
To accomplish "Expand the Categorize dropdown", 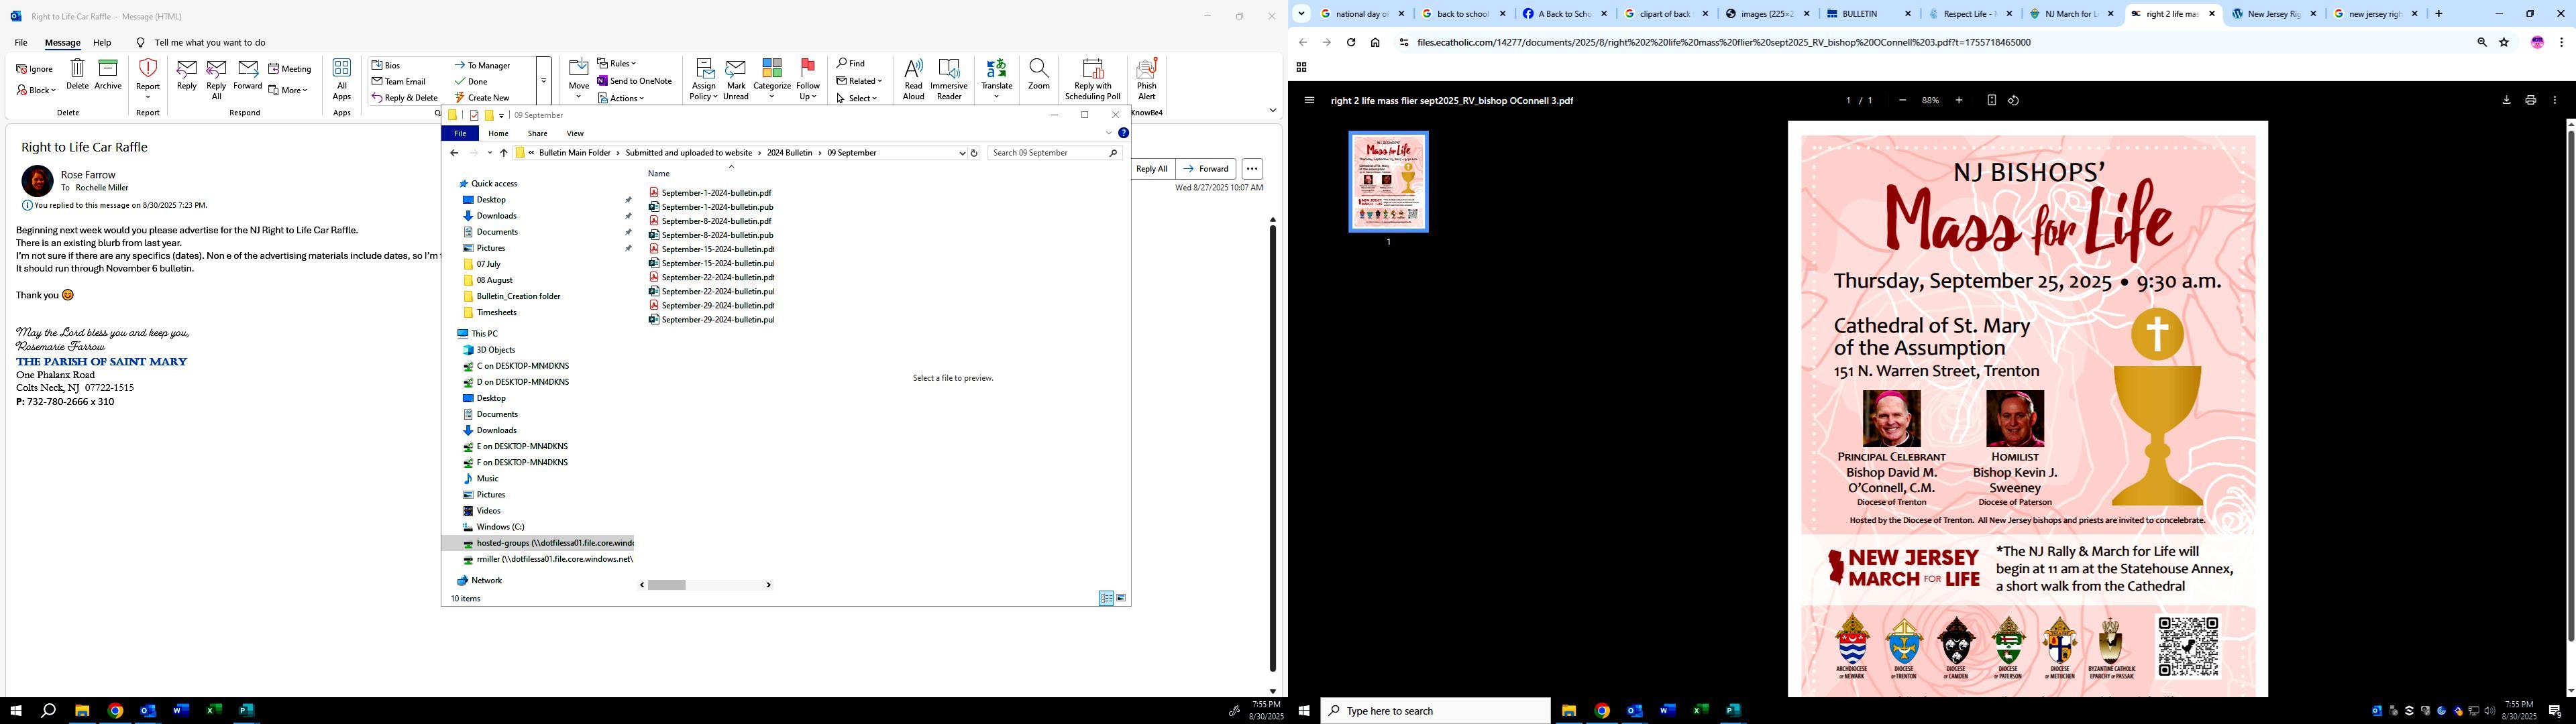I will point(771,97).
